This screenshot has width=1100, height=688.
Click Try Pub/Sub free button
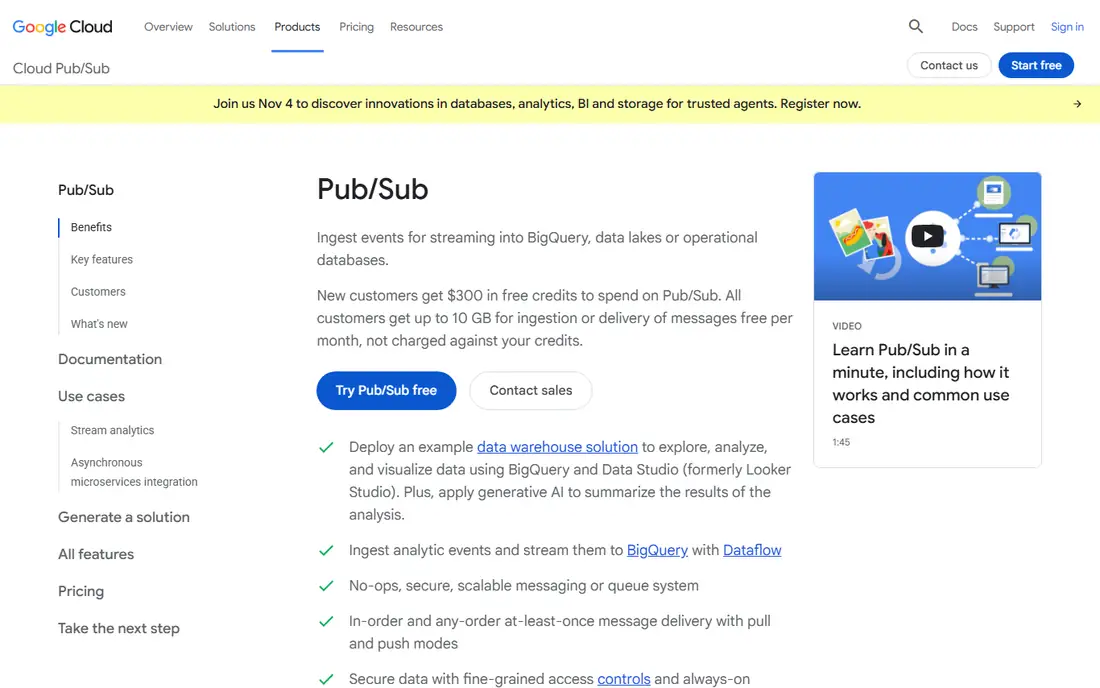coord(386,391)
